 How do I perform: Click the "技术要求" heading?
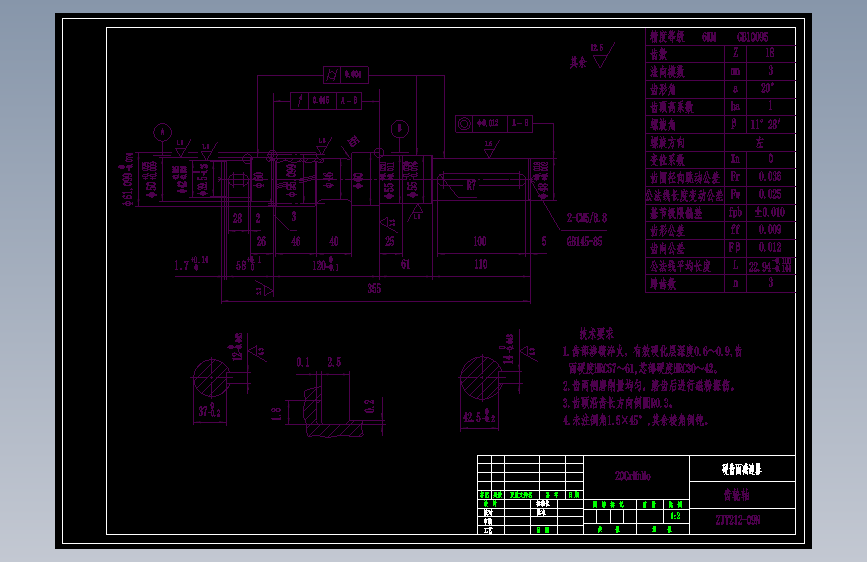tap(597, 334)
